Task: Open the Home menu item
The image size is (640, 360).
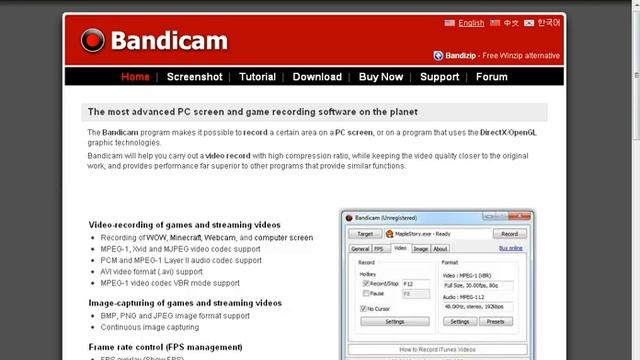Action: (135, 77)
